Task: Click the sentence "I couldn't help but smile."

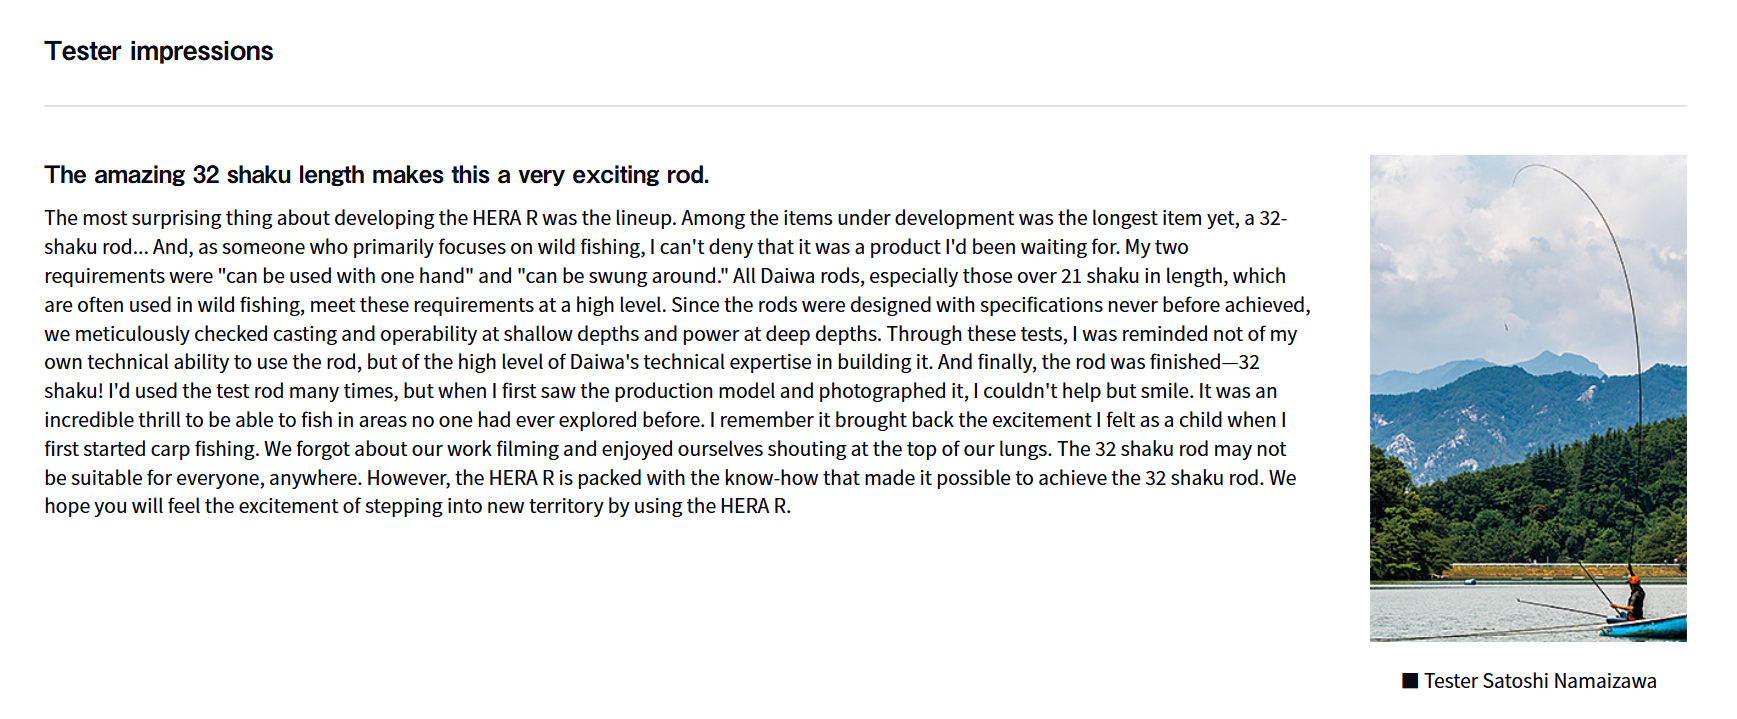Action: coord(1083,391)
